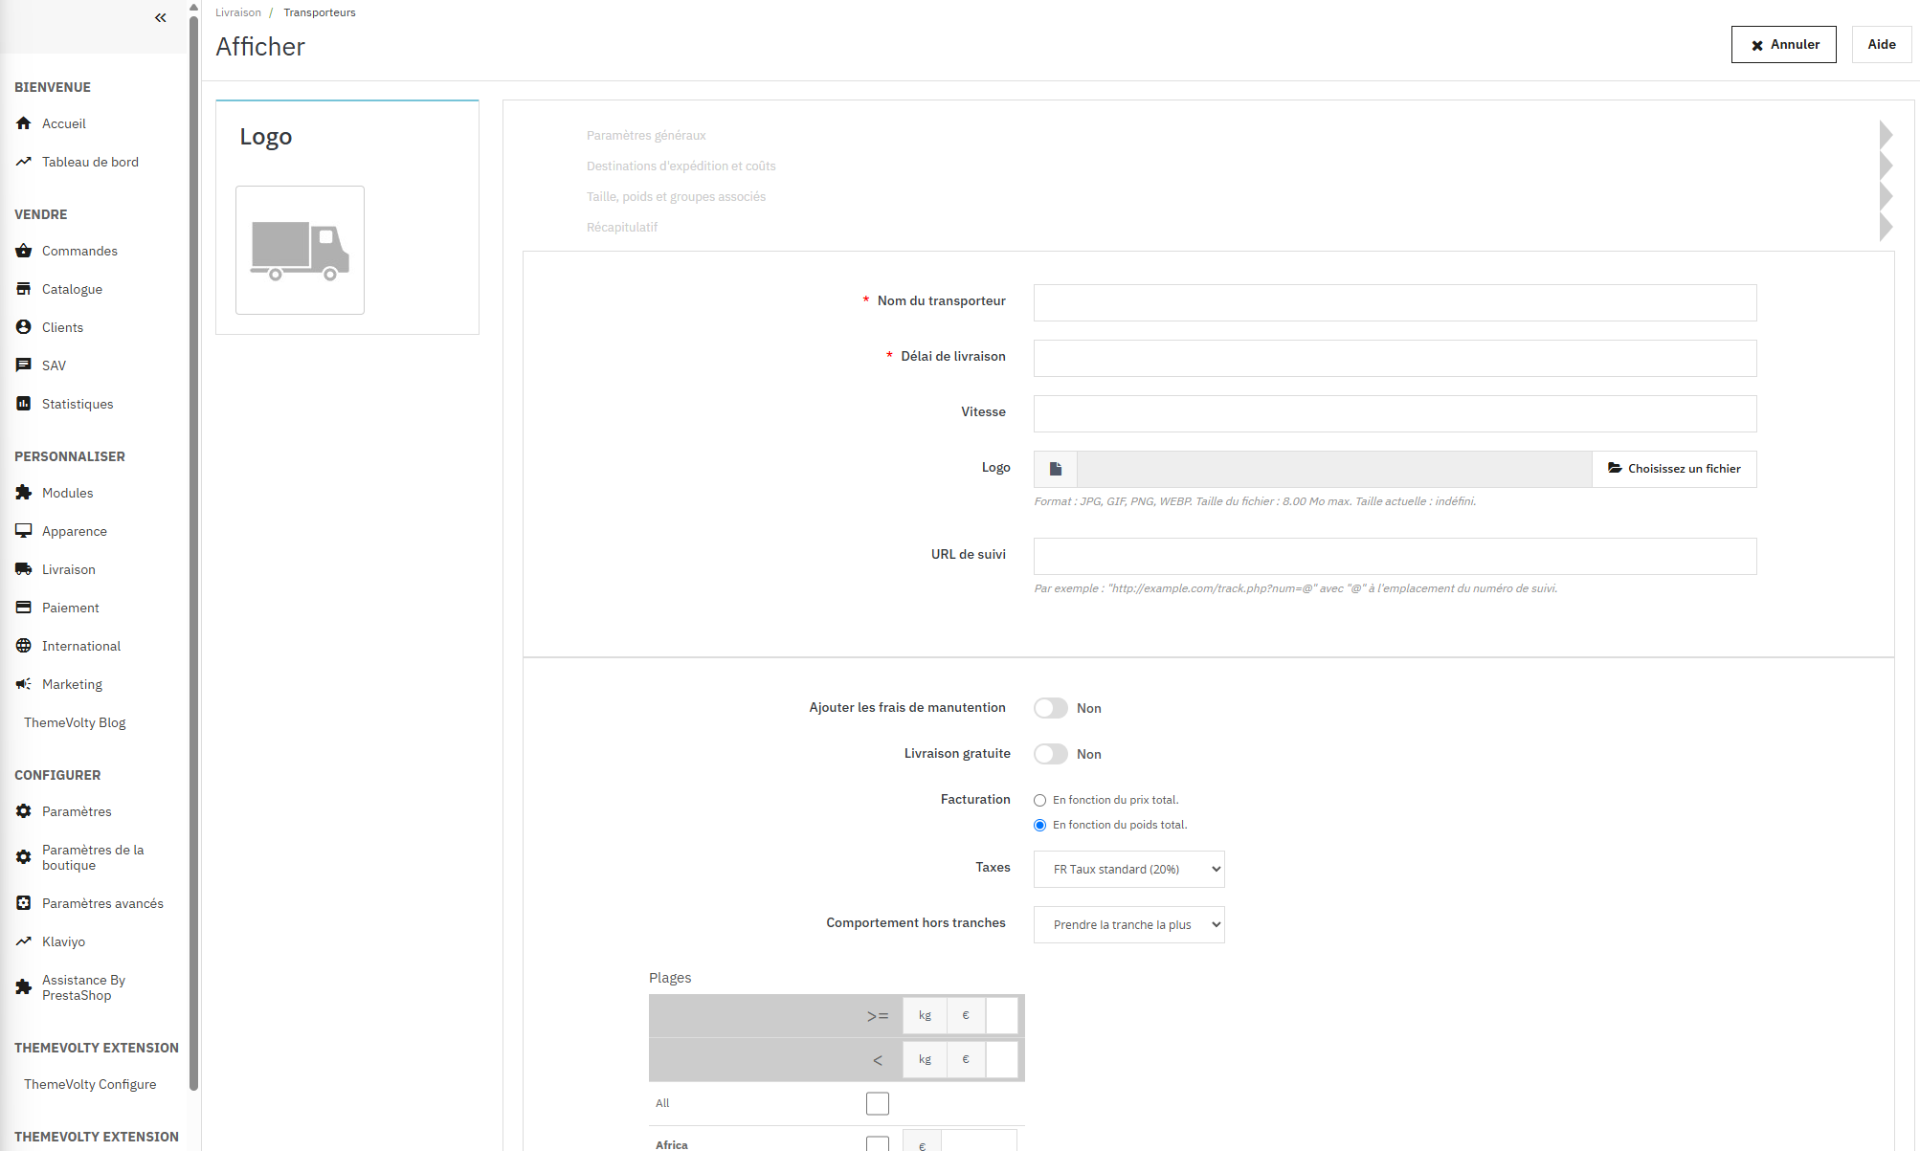Image resolution: width=1920 pixels, height=1151 pixels.
Task: Click the International globe icon
Action: coord(24,646)
